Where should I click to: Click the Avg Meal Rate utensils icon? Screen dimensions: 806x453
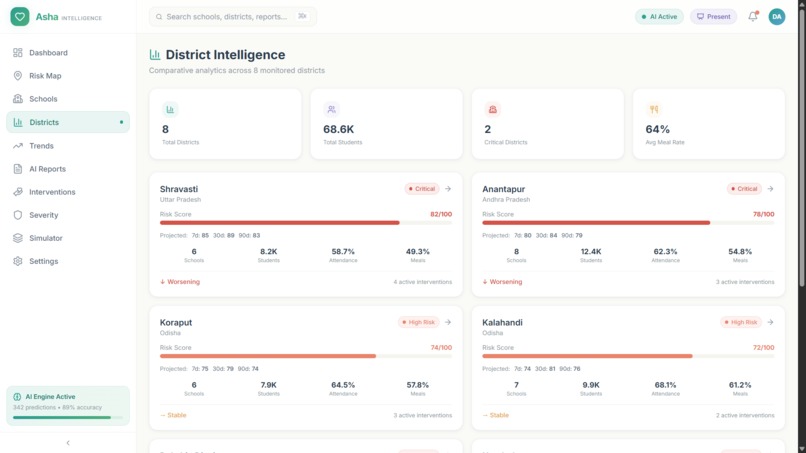654,109
